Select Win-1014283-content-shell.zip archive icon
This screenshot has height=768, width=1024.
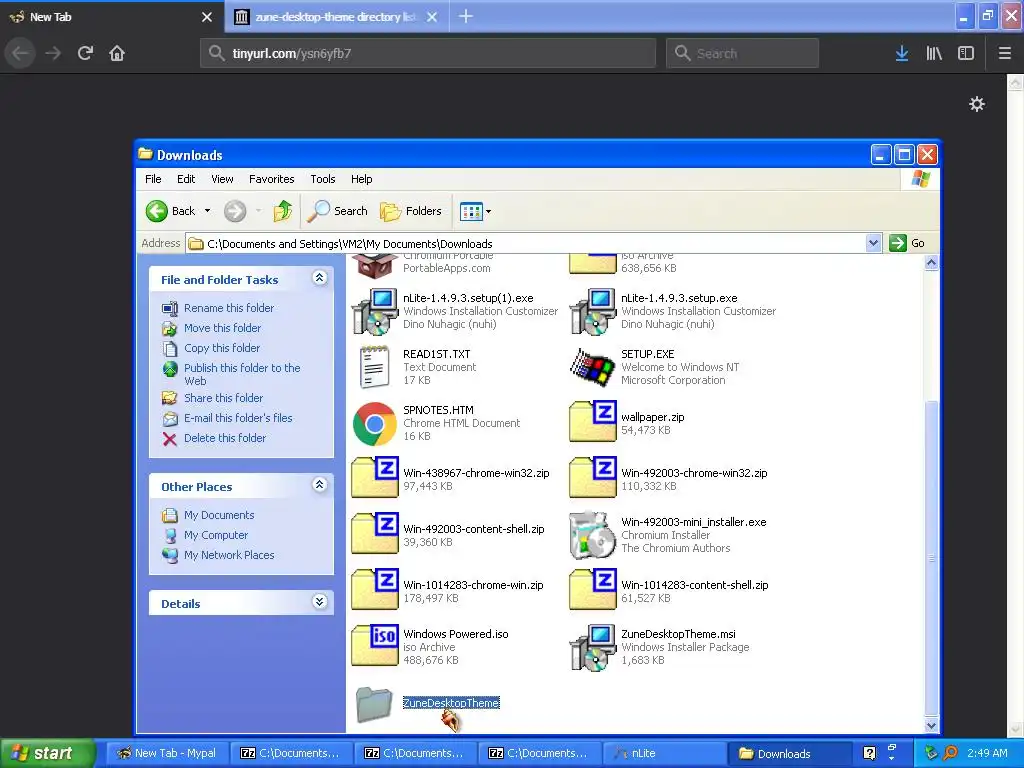[x=593, y=589]
